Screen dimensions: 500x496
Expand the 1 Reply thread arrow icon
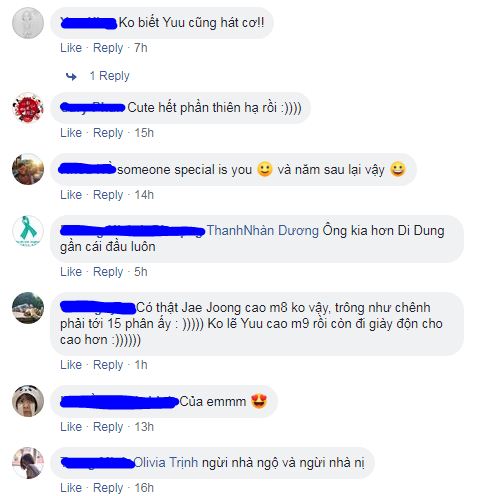71,76
